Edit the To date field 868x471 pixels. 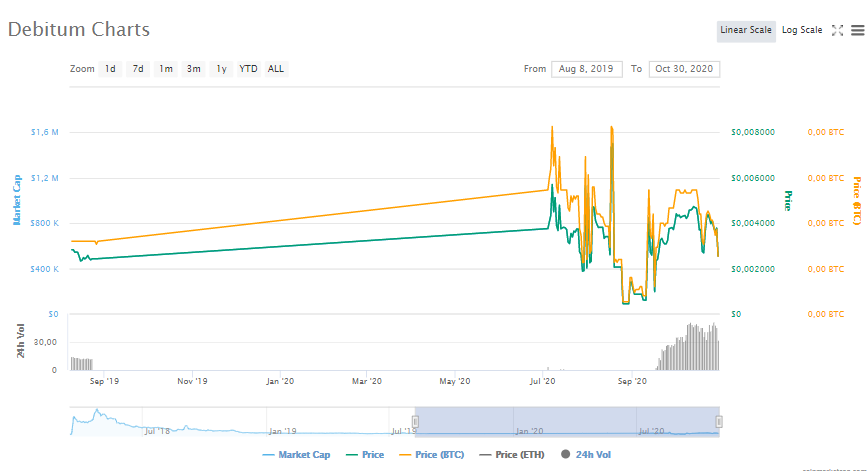[684, 69]
